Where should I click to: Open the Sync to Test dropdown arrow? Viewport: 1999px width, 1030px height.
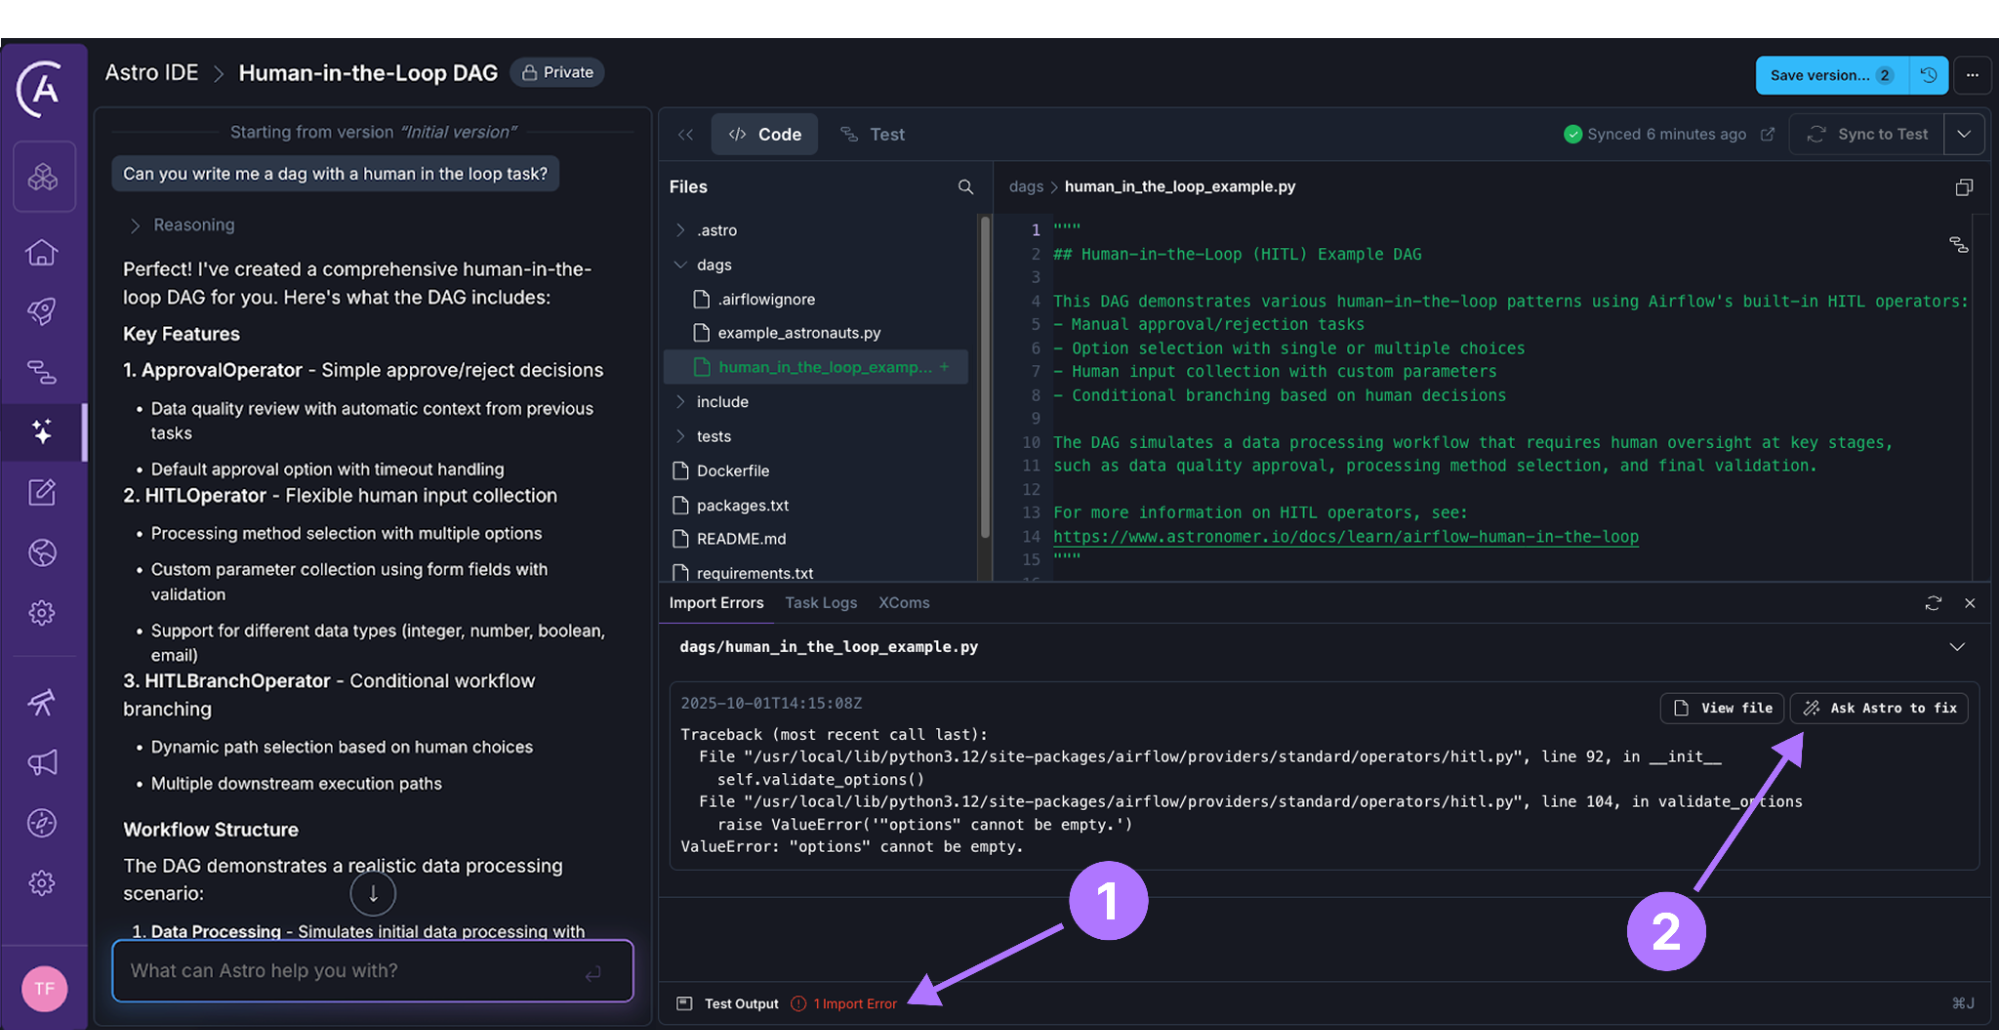(1964, 134)
